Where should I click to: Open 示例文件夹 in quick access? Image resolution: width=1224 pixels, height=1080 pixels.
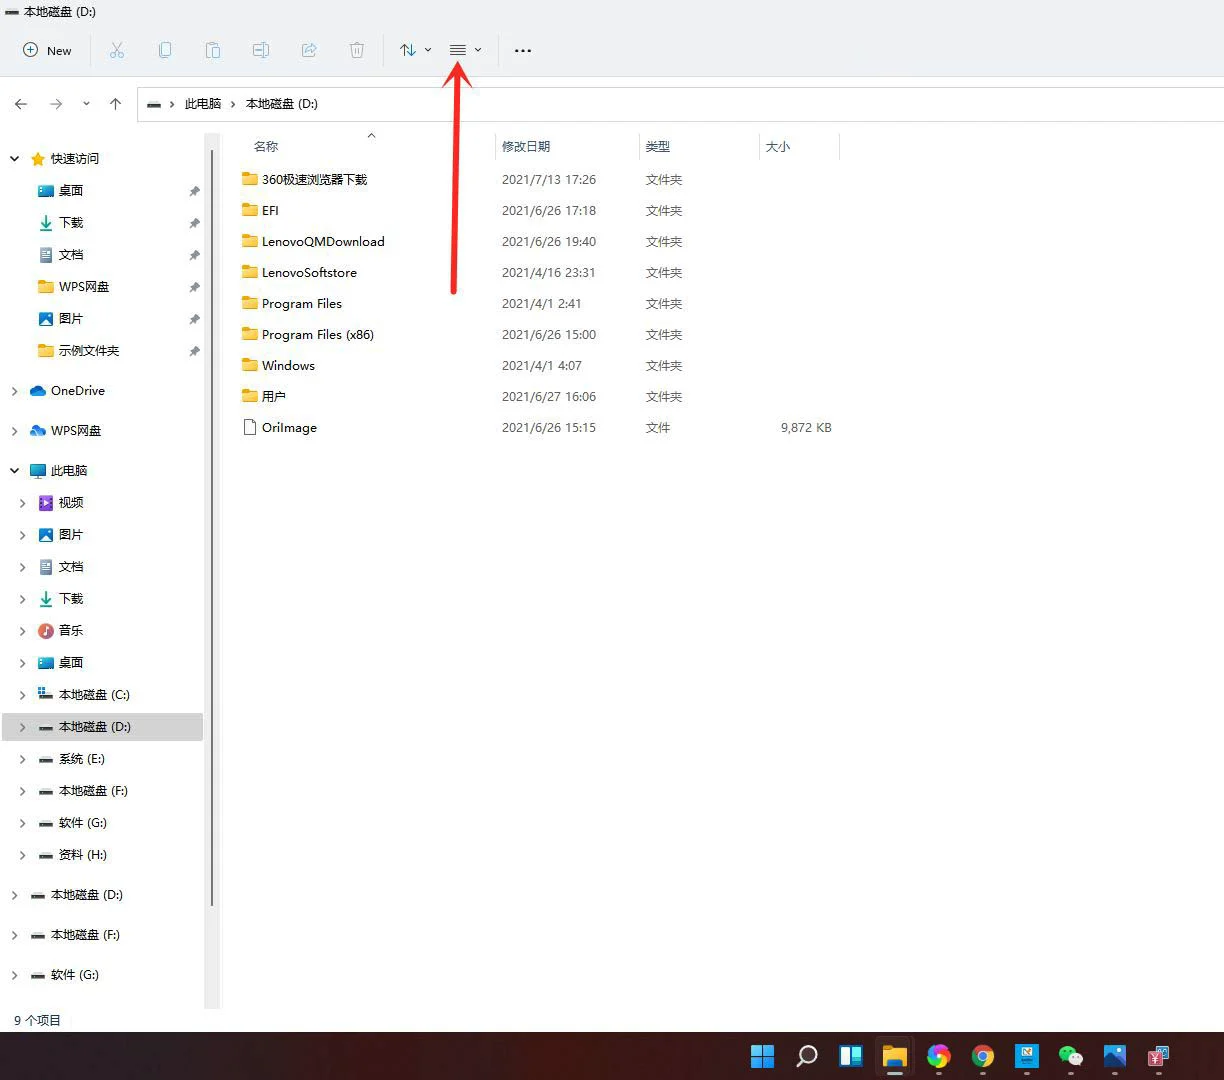78,351
